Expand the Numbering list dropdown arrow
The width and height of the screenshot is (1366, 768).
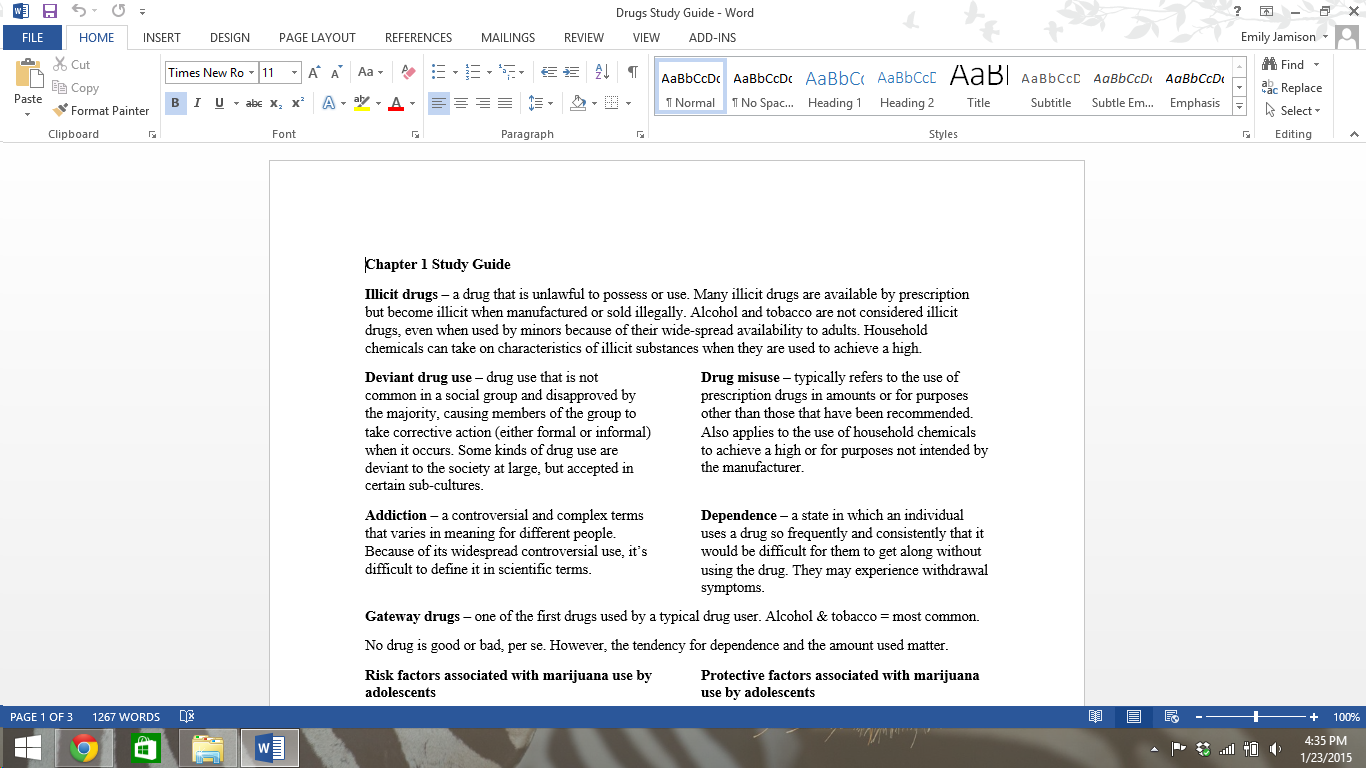click(489, 72)
